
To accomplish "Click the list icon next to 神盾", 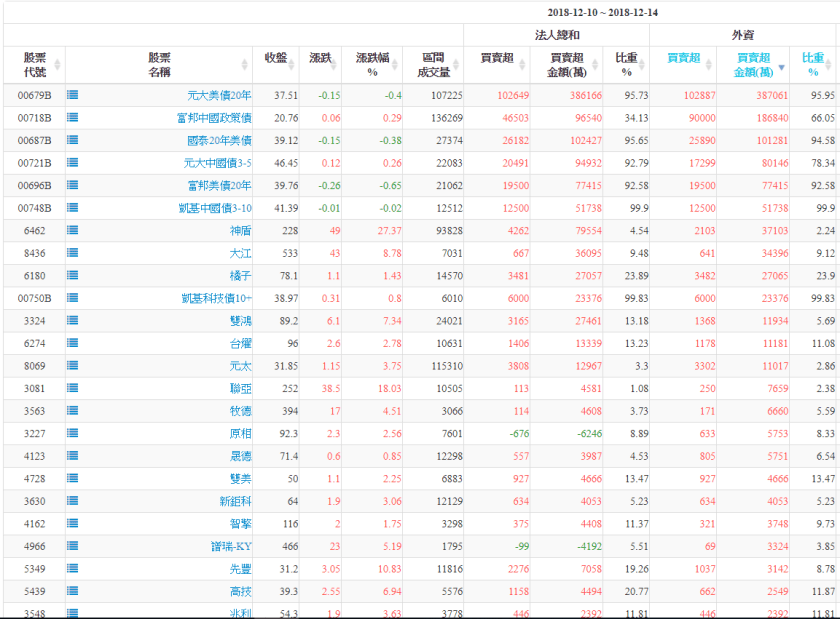I will [x=73, y=231].
